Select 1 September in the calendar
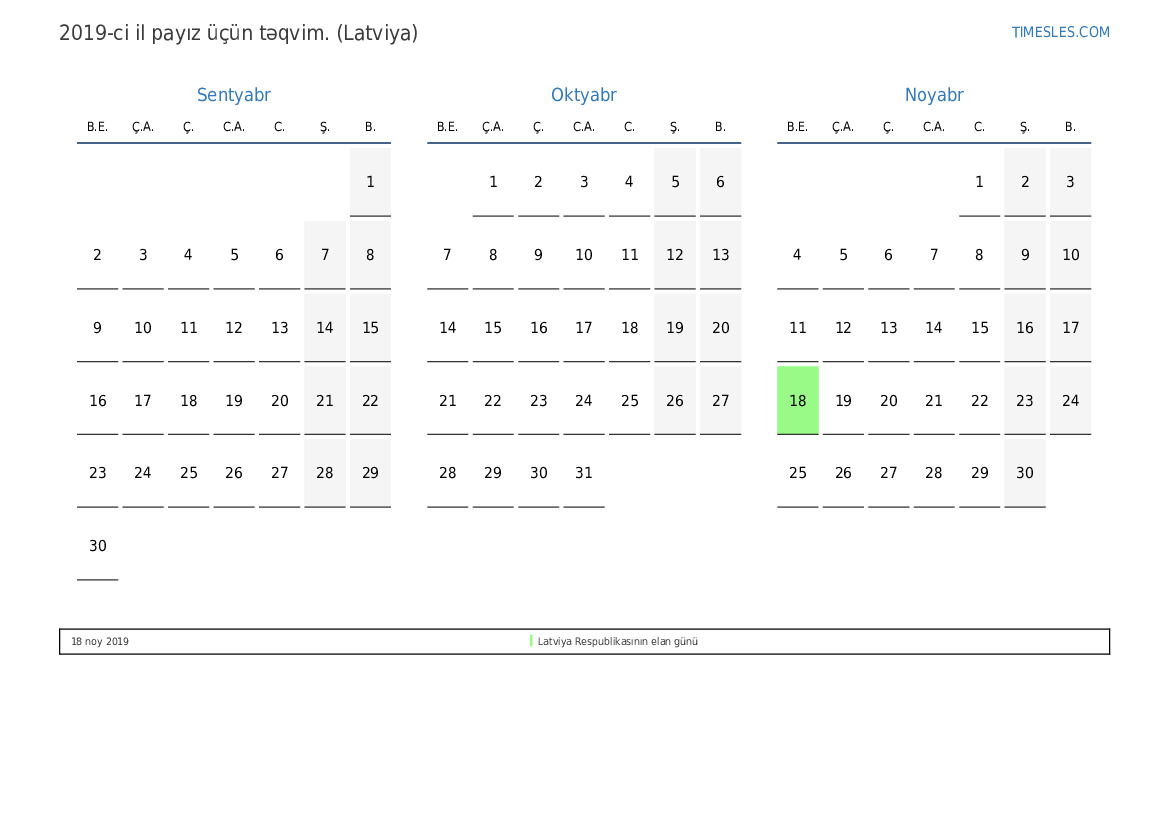This screenshot has height=827, width=1169. click(x=370, y=182)
